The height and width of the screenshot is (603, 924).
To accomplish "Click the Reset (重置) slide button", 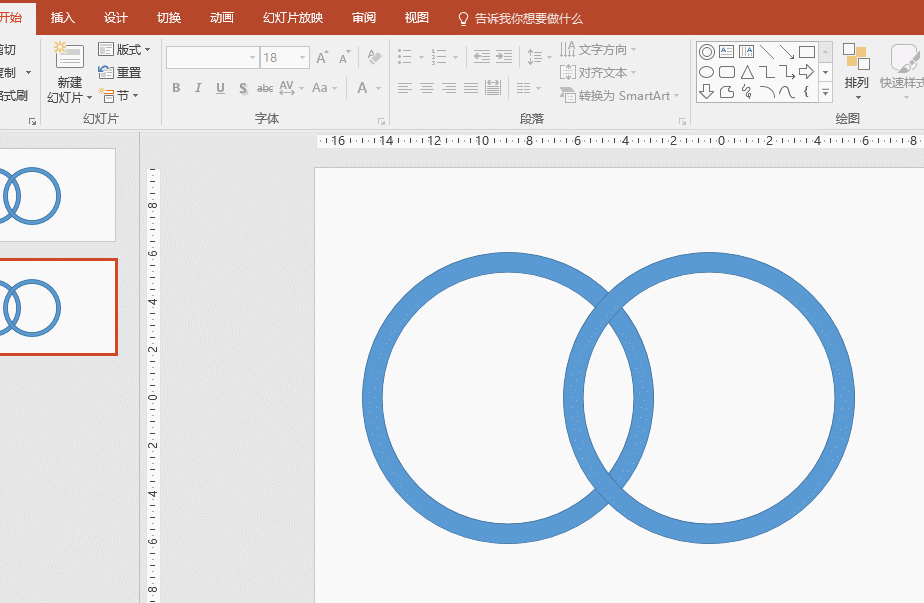I will [x=120, y=72].
